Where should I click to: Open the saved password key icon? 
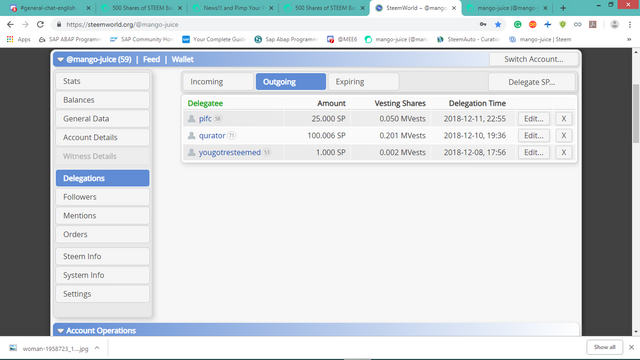pos(483,24)
